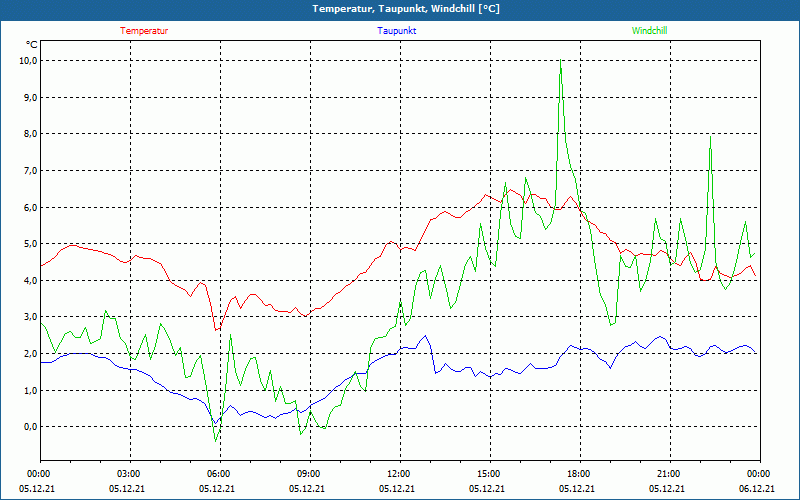
Task: Click the 21:00 time axis label
Action: [x=668, y=473]
